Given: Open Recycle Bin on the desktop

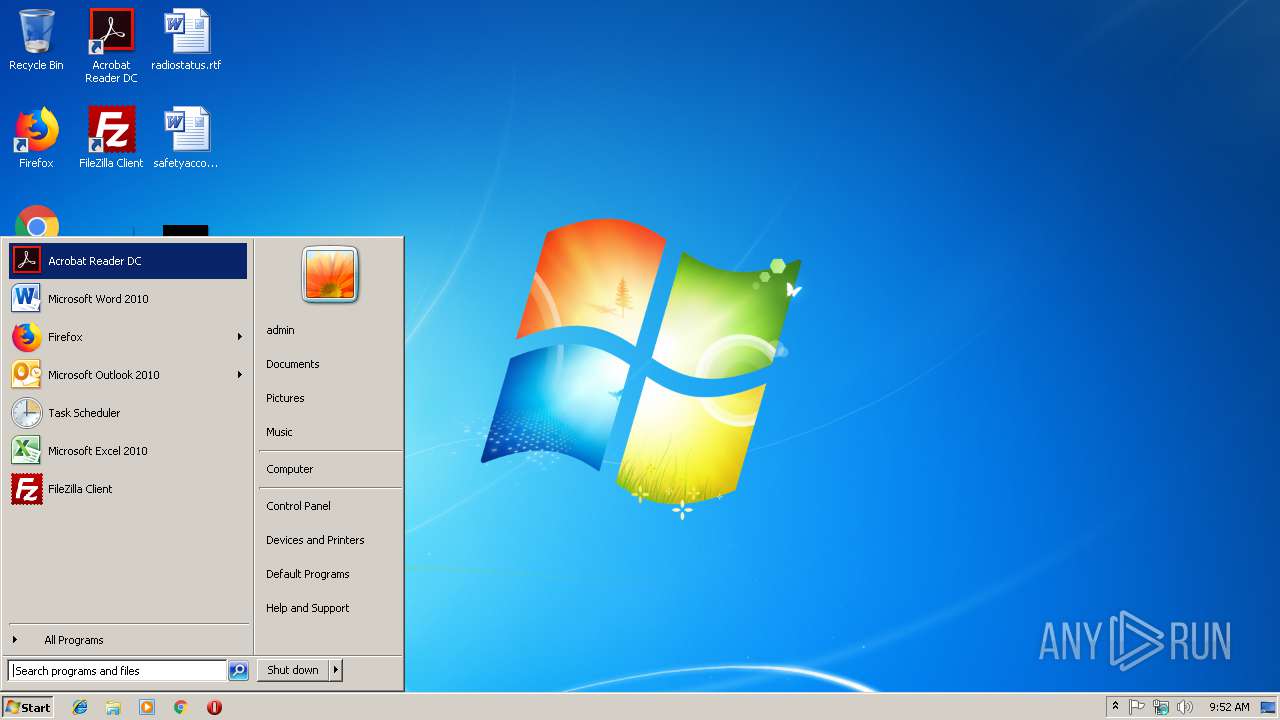Looking at the screenshot, I should tap(36, 41).
